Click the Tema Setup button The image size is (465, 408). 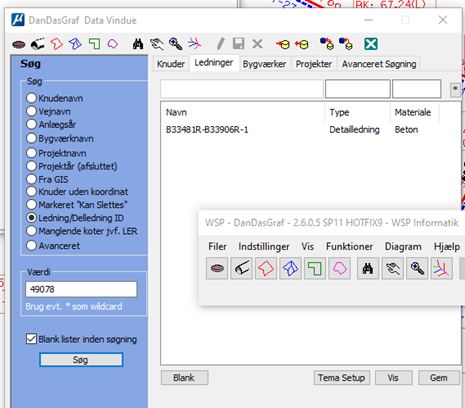pos(341,378)
